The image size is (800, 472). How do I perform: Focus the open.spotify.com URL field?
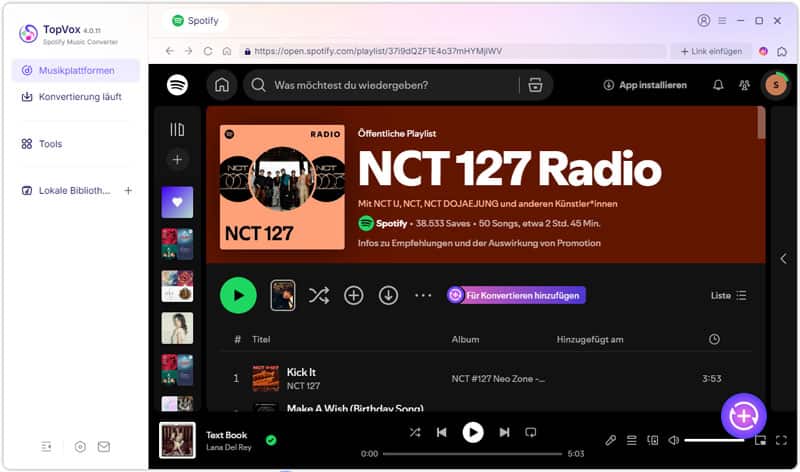point(453,51)
